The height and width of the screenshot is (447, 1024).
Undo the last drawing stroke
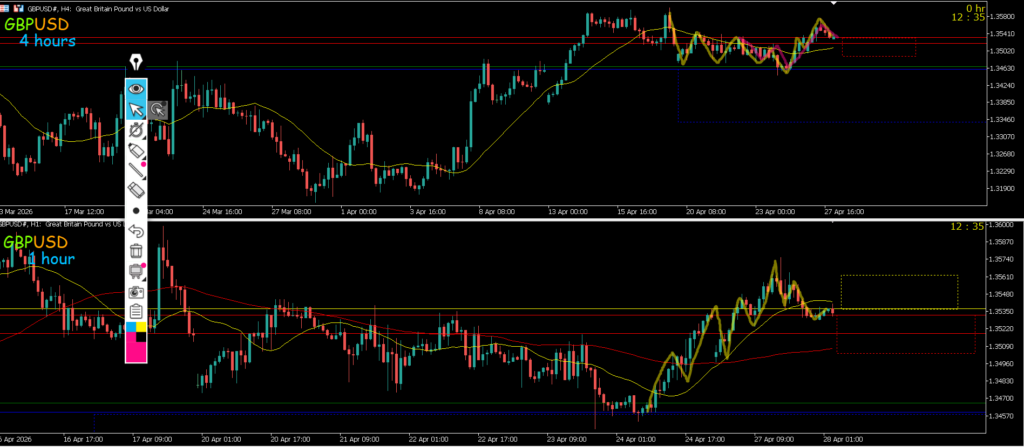click(x=136, y=232)
